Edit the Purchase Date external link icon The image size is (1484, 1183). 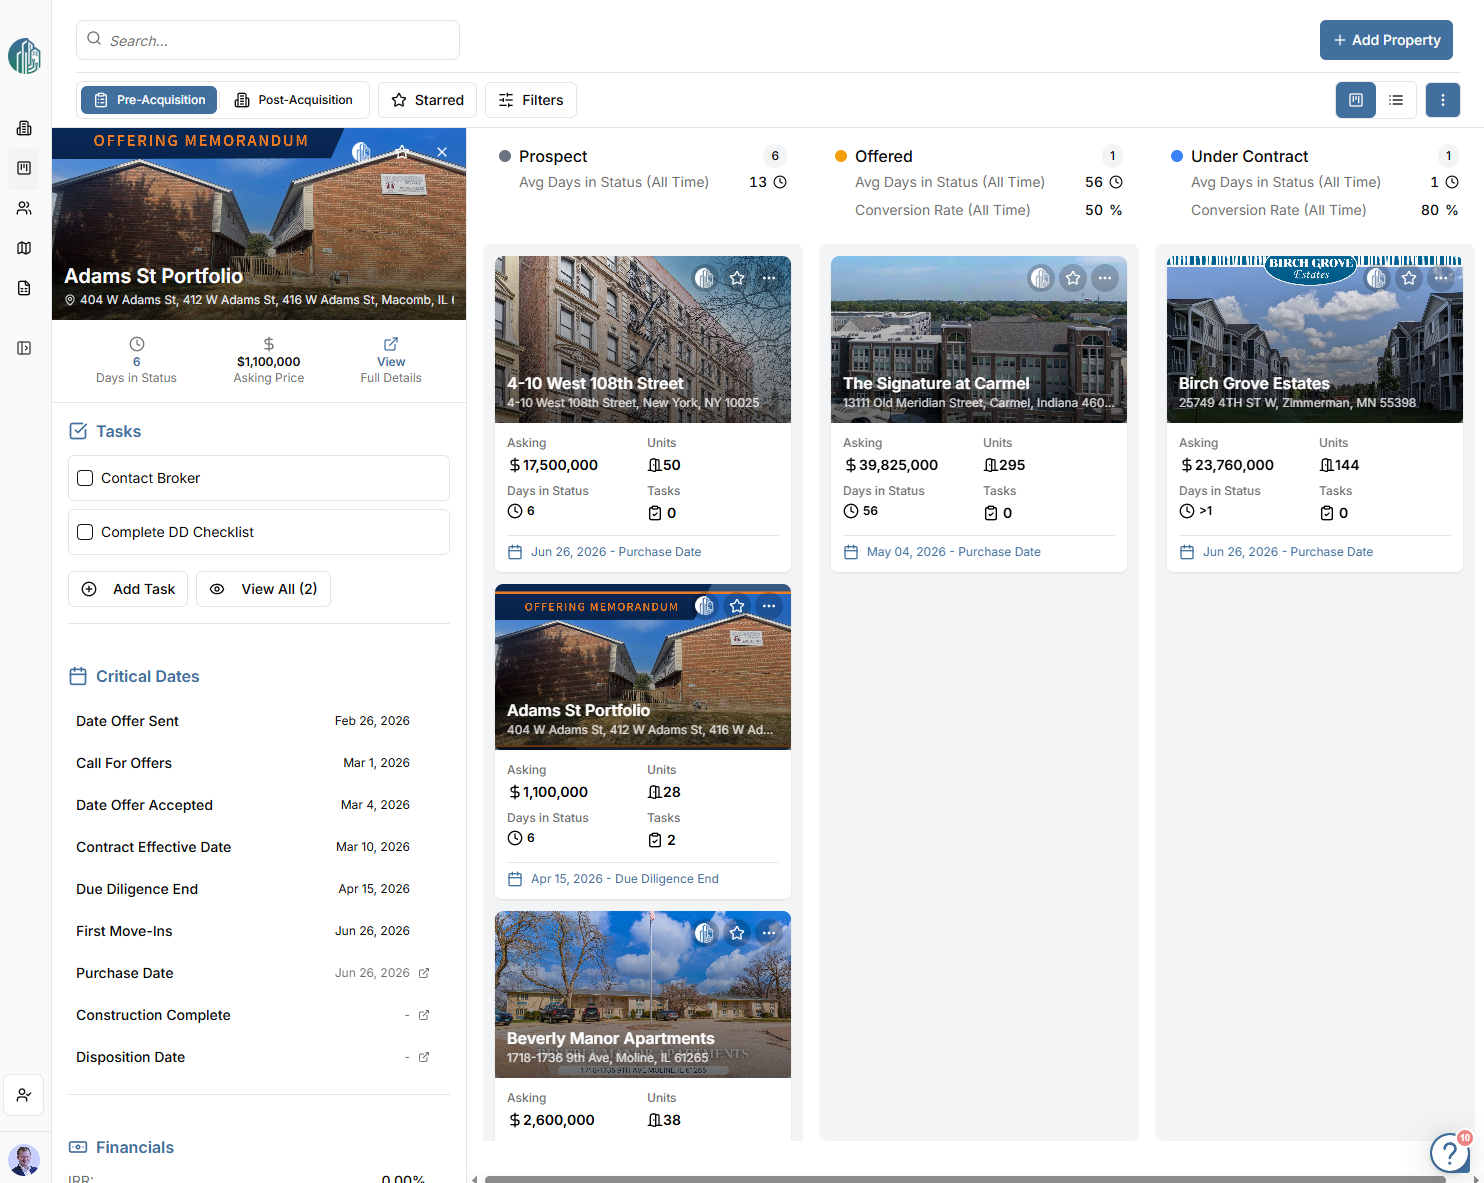coord(424,973)
